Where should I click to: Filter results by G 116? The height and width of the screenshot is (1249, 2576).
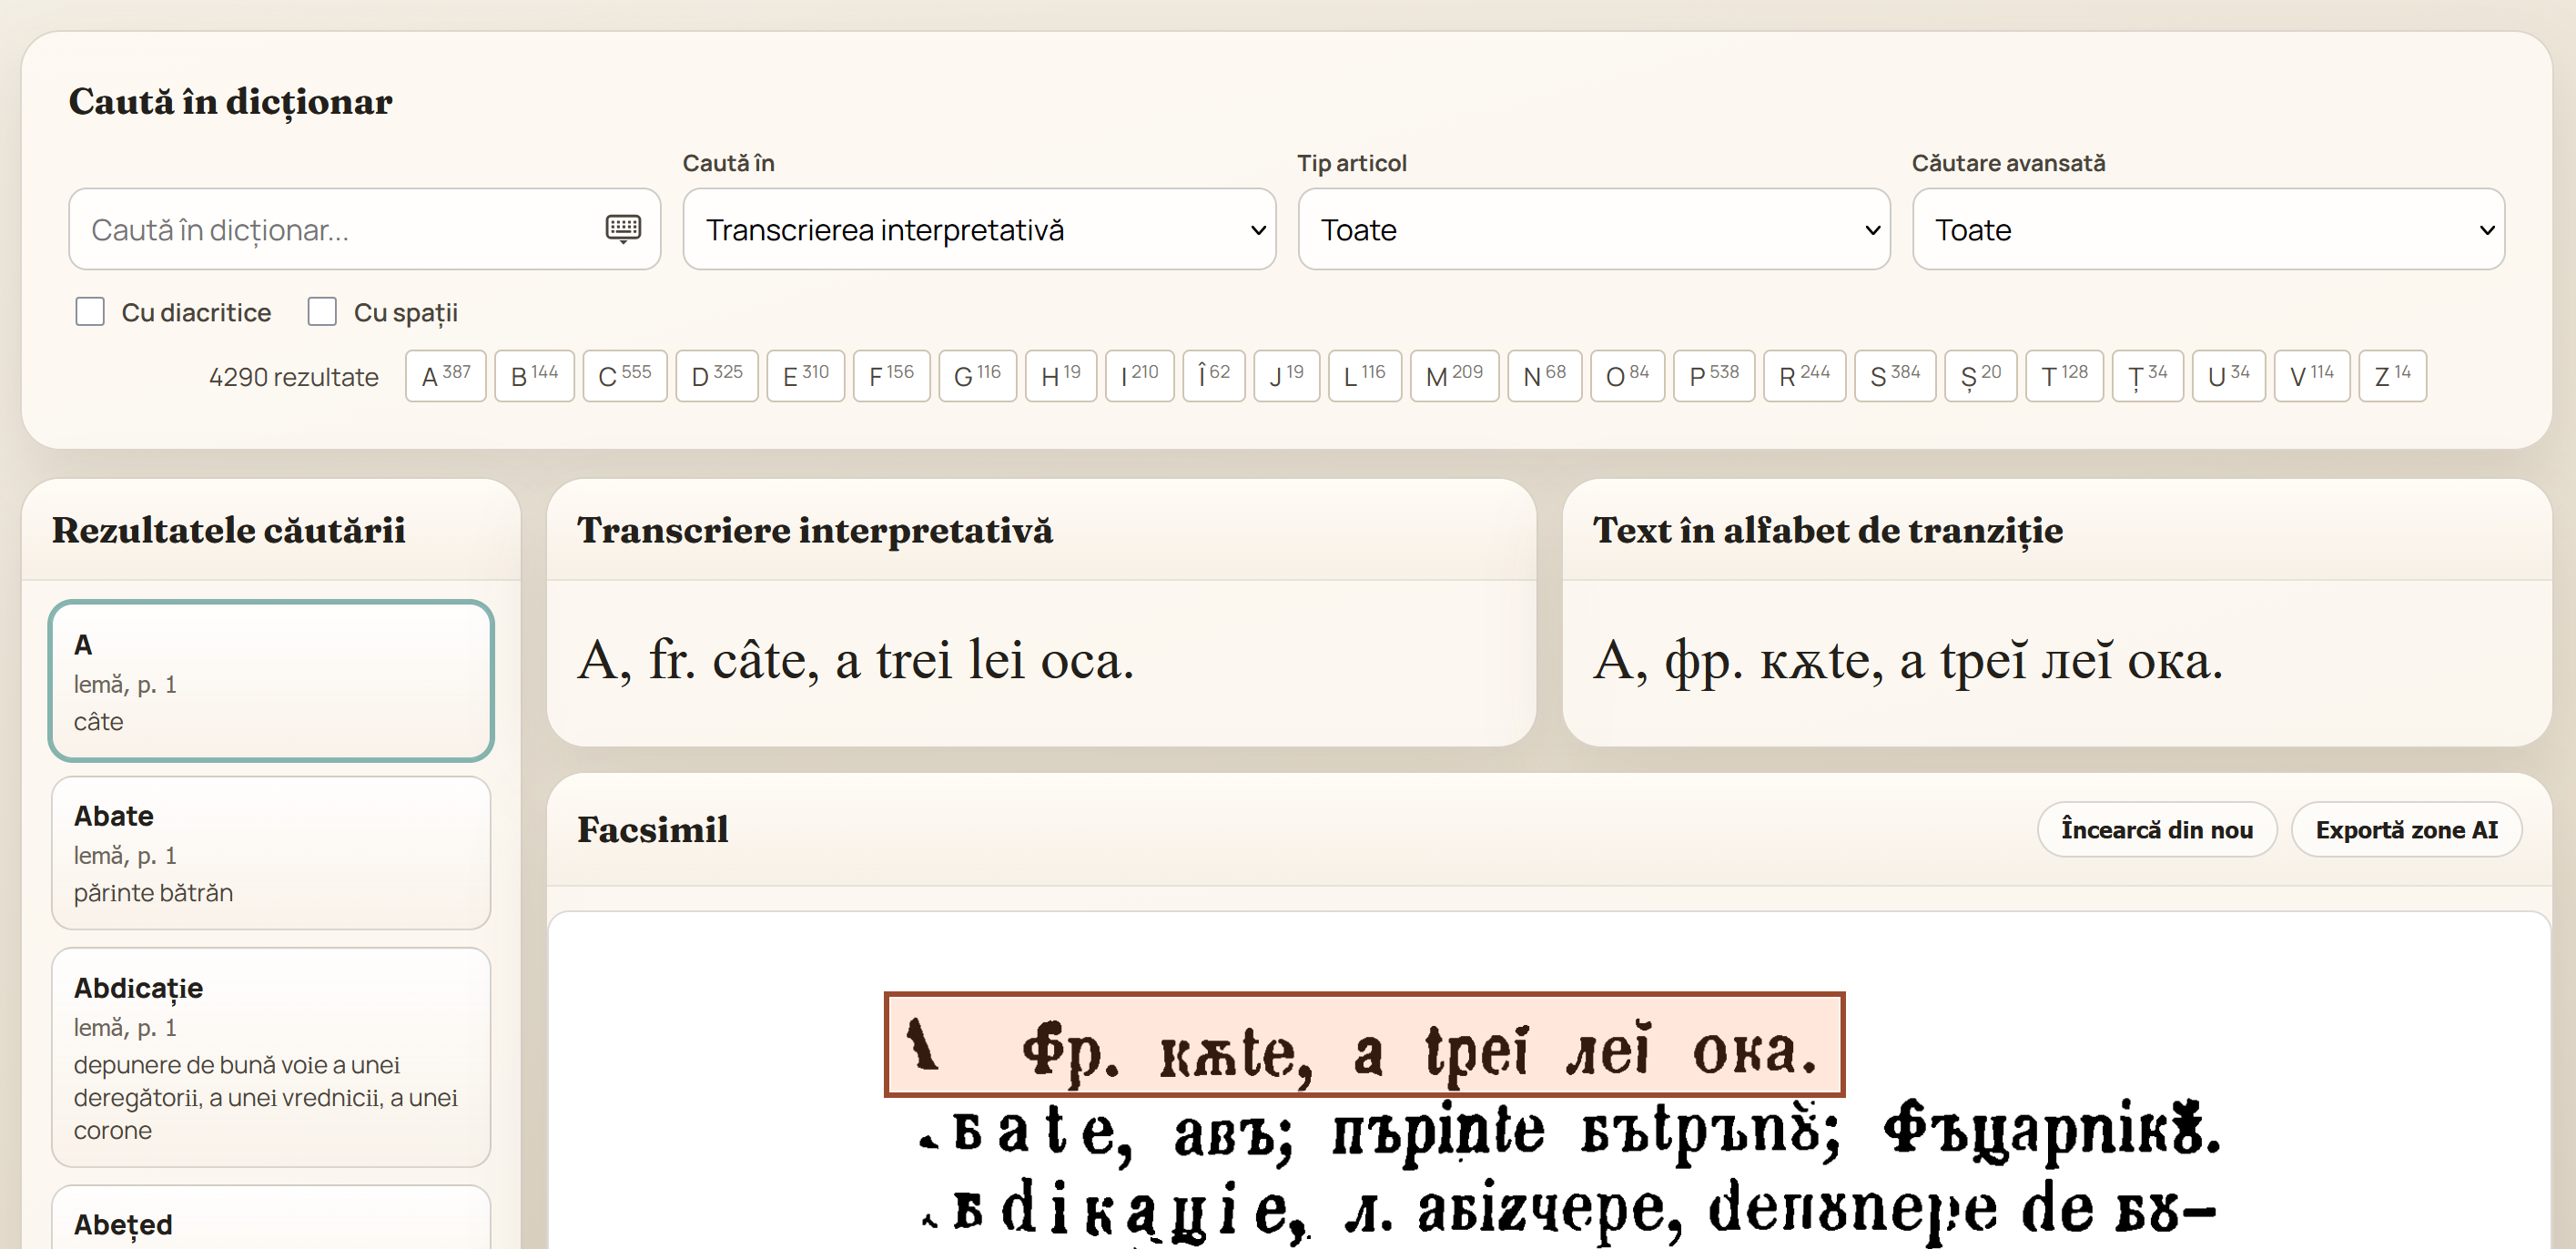point(978,376)
